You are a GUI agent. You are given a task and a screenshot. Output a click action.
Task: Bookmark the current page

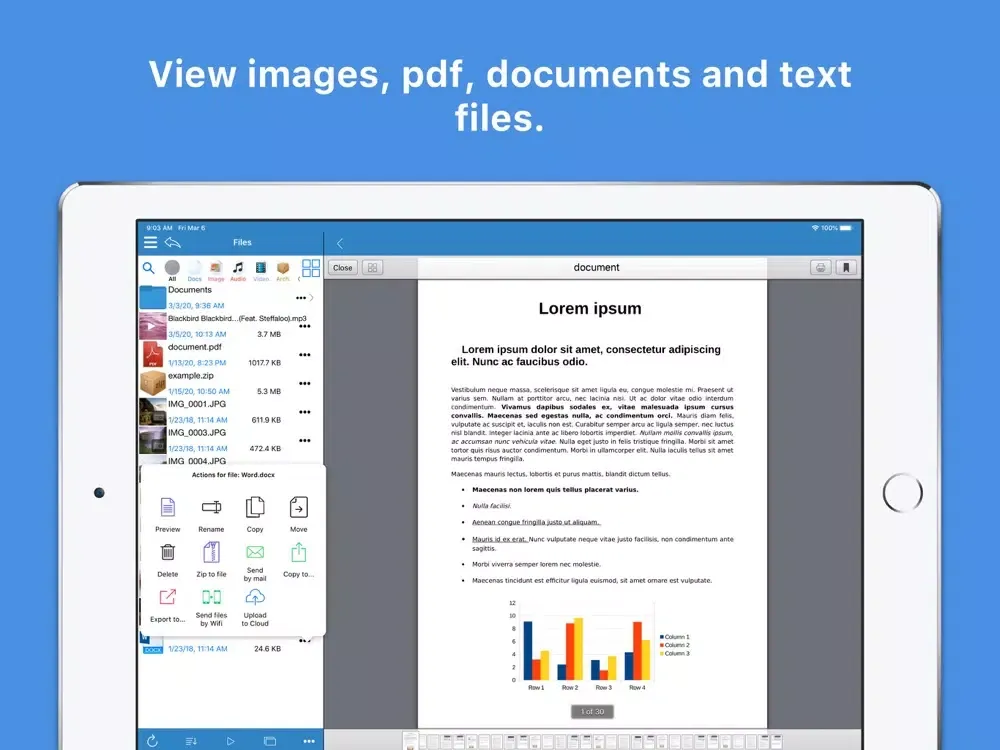click(x=846, y=268)
